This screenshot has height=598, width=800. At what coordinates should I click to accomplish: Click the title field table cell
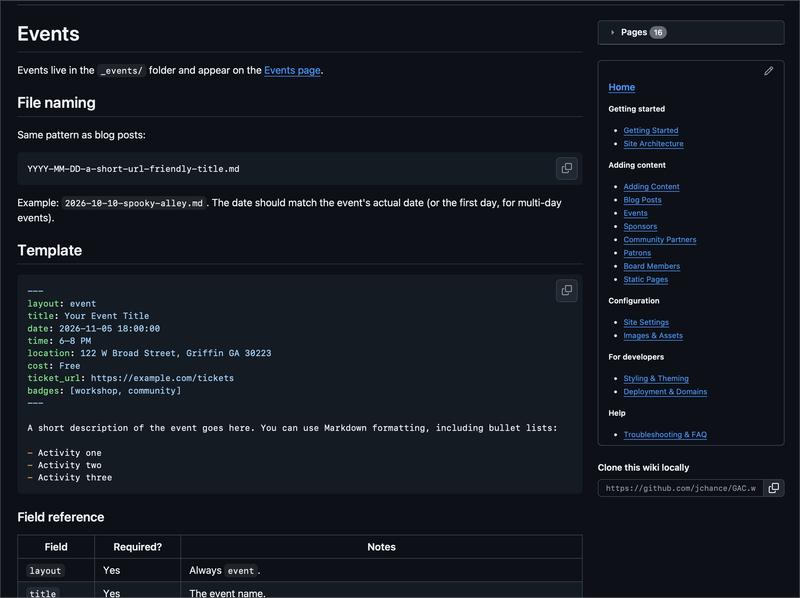pyautogui.click(x=56, y=591)
